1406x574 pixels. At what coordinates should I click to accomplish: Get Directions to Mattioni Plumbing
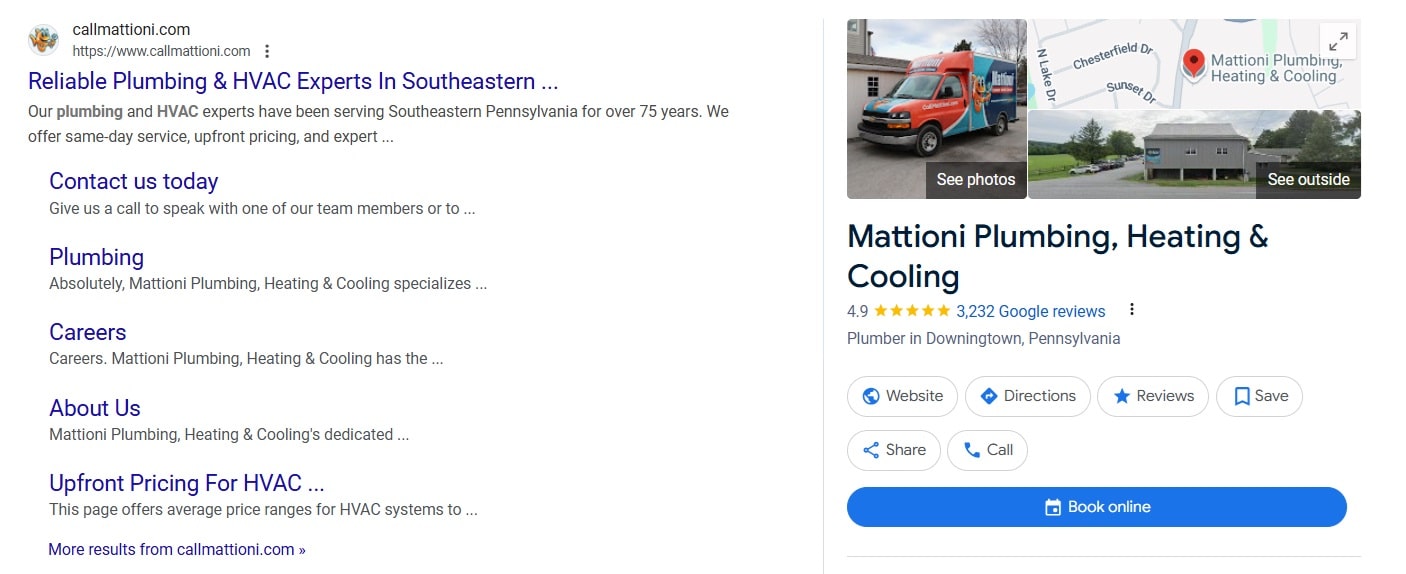[1027, 396]
